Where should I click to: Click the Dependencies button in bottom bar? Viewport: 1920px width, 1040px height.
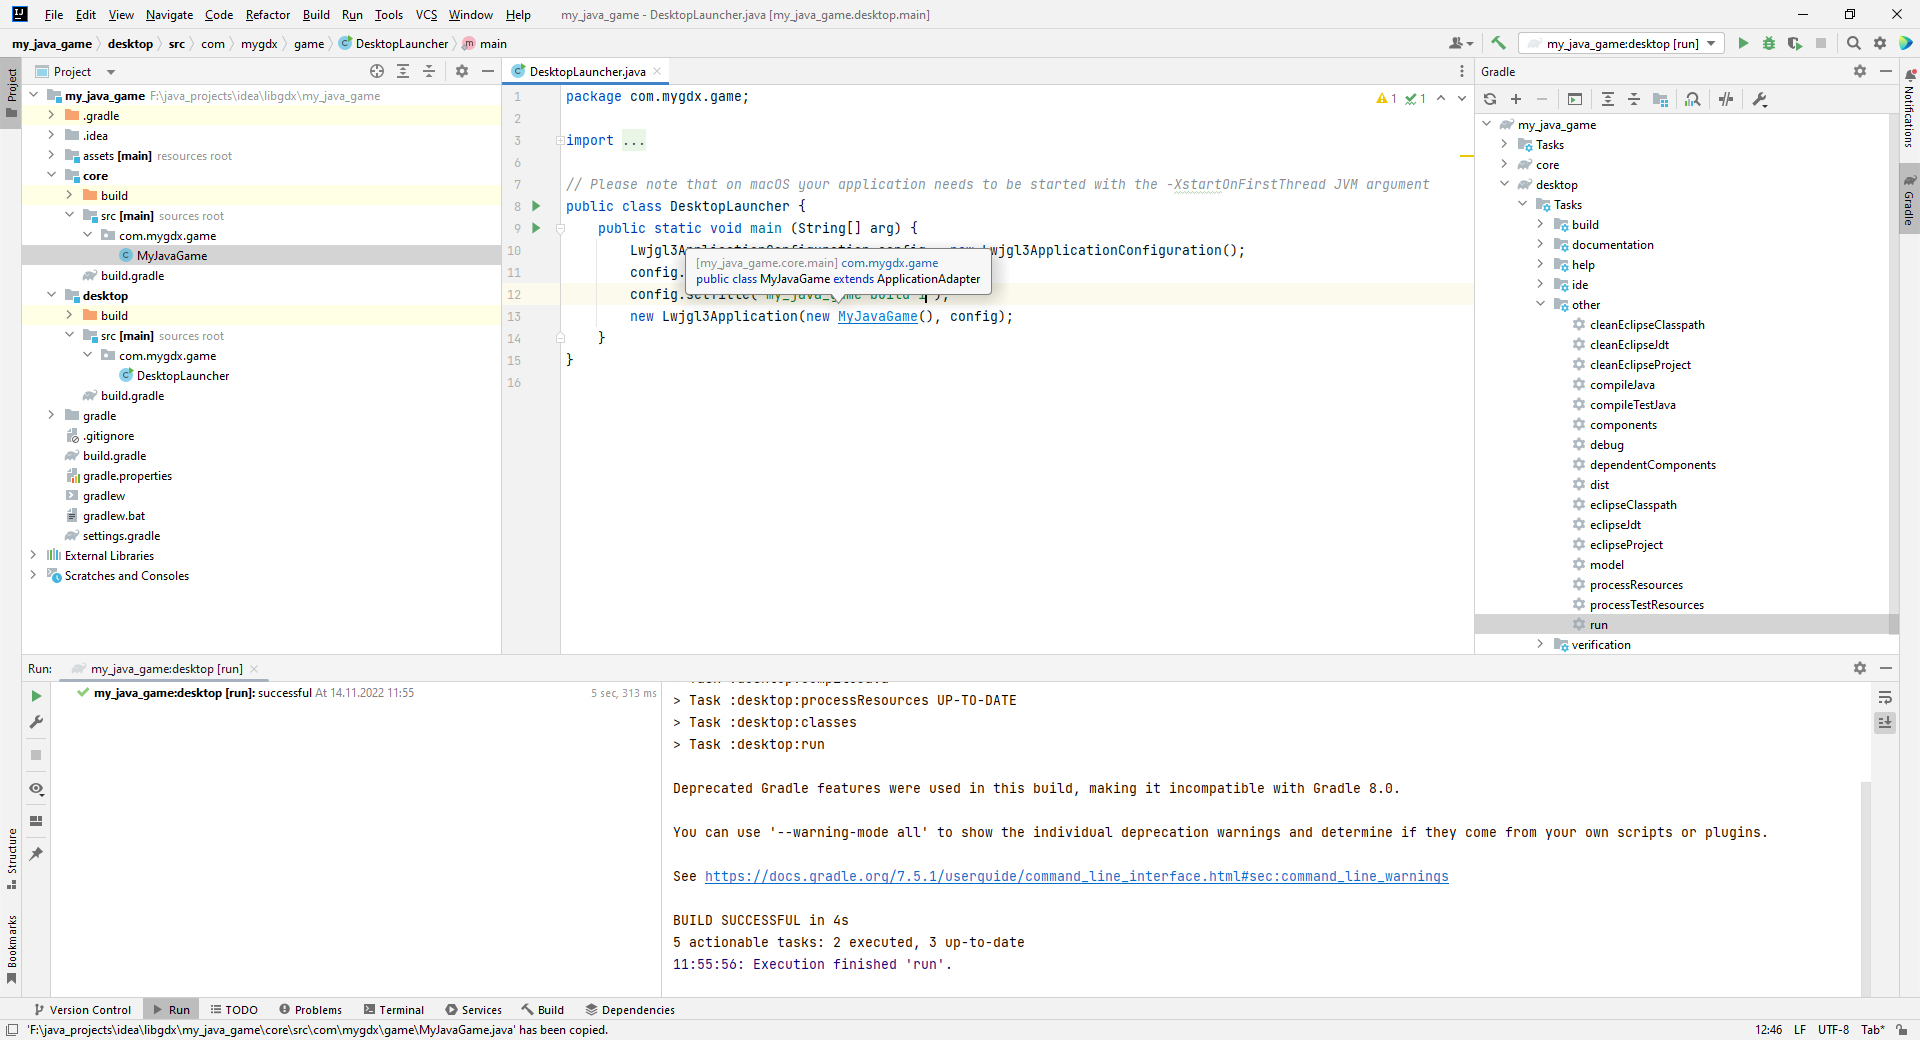[630, 1009]
